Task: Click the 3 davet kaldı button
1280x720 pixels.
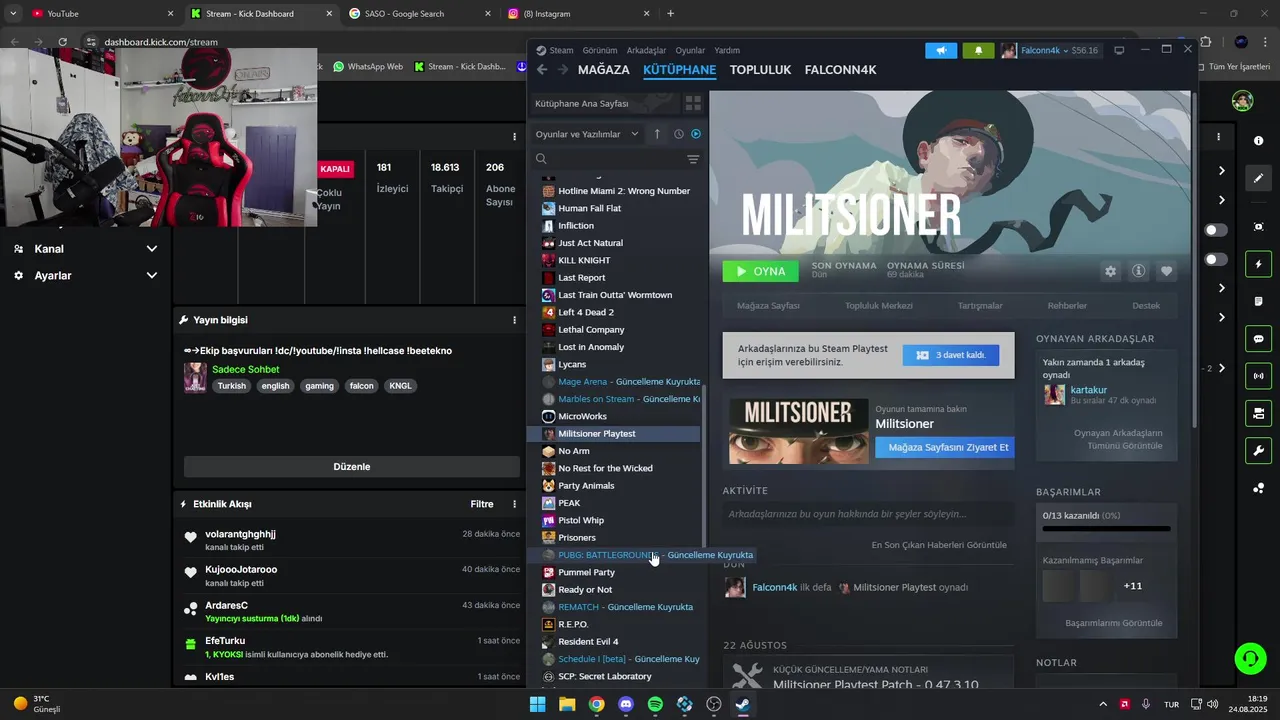Action: tap(950, 355)
